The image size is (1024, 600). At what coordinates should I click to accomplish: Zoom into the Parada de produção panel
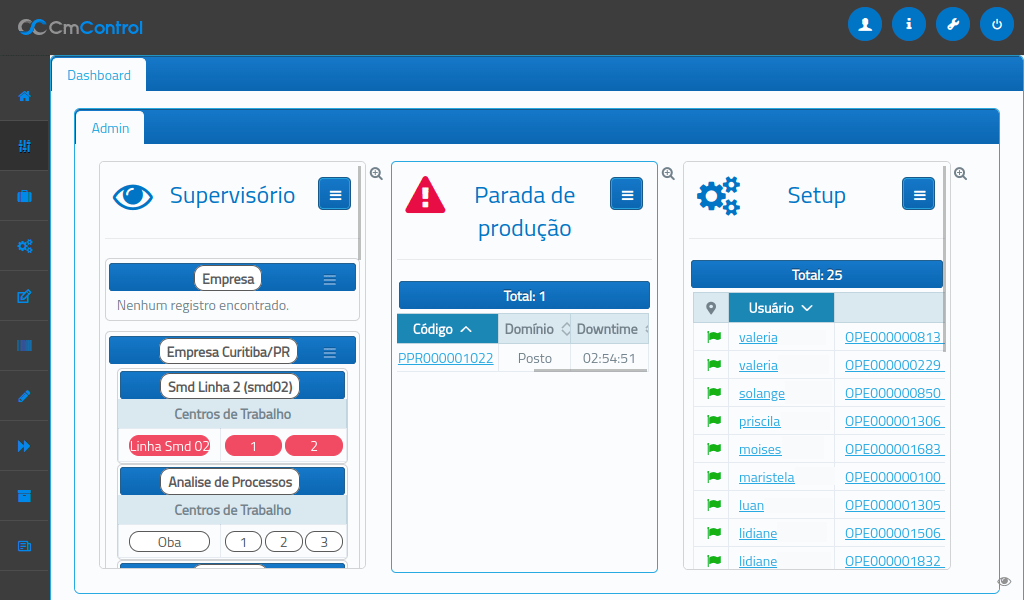tap(668, 173)
